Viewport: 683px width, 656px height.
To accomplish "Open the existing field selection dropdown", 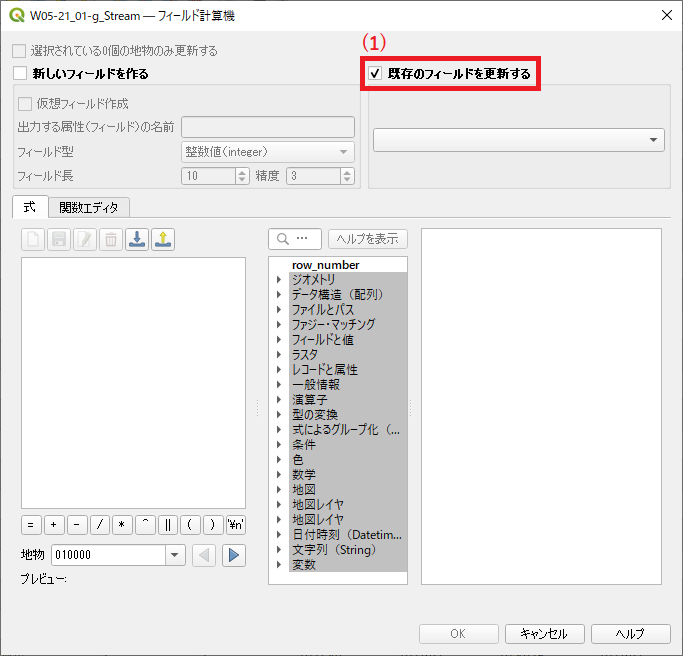I will click(x=518, y=140).
